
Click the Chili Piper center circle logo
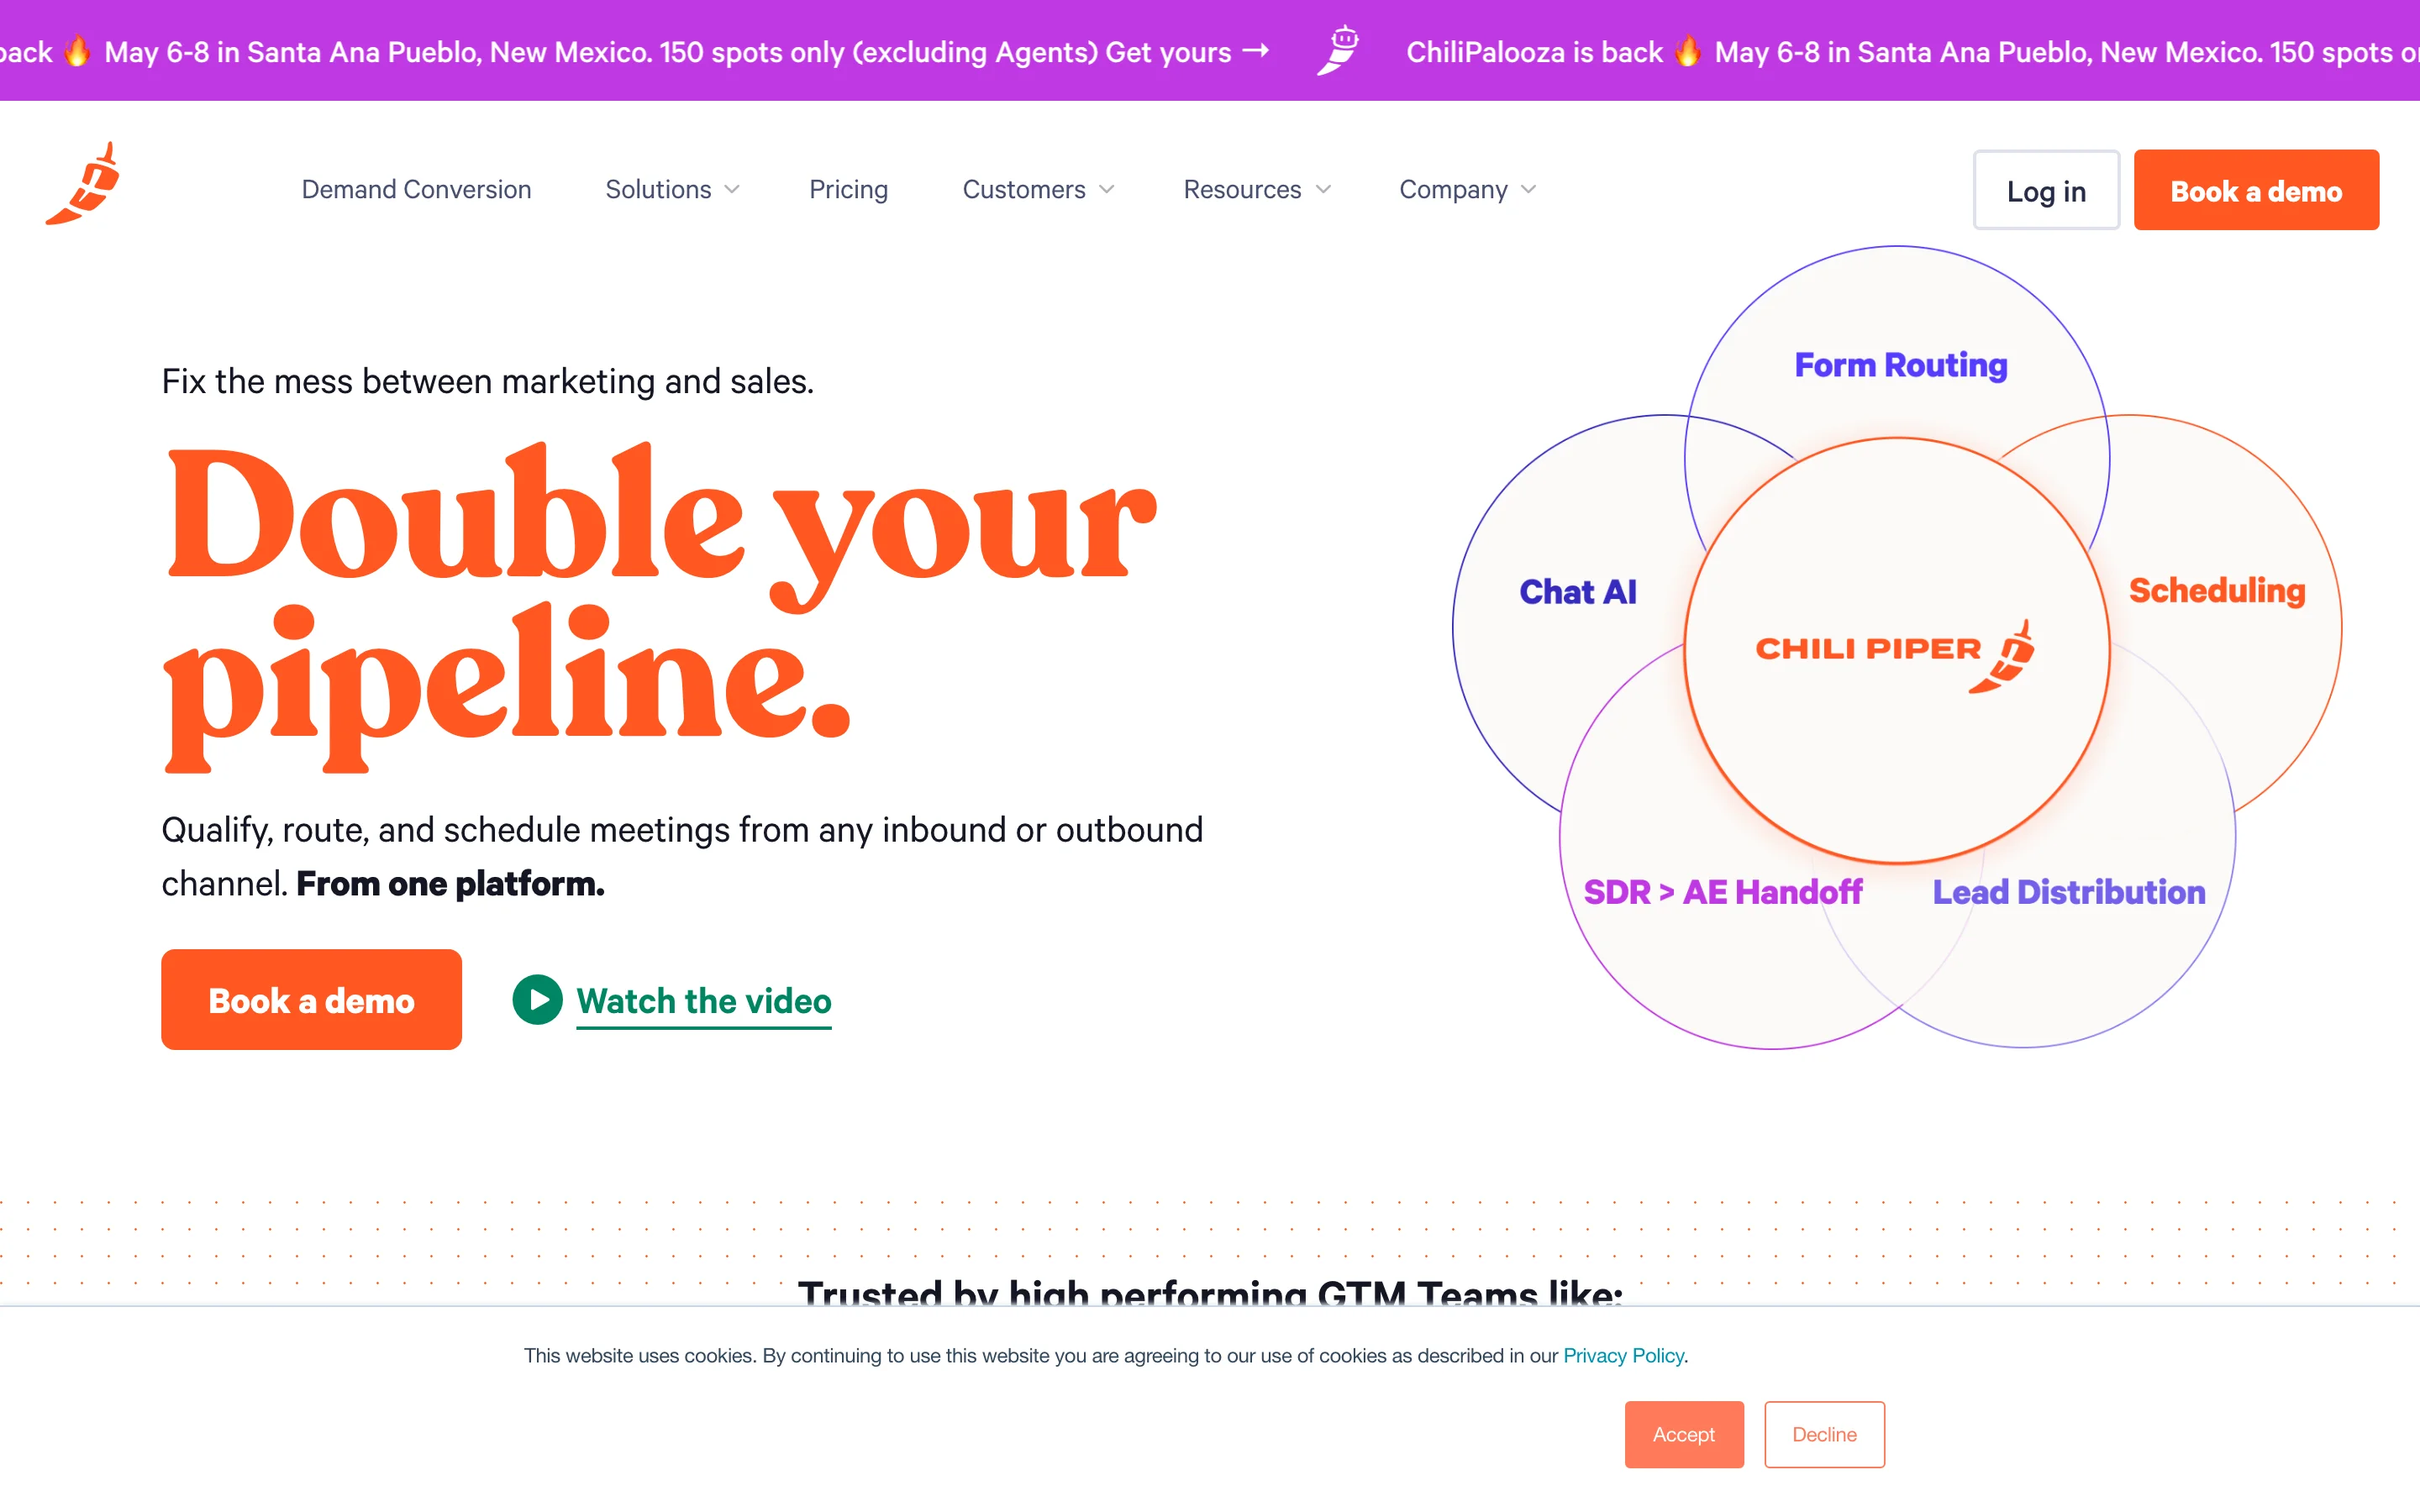click(1895, 650)
